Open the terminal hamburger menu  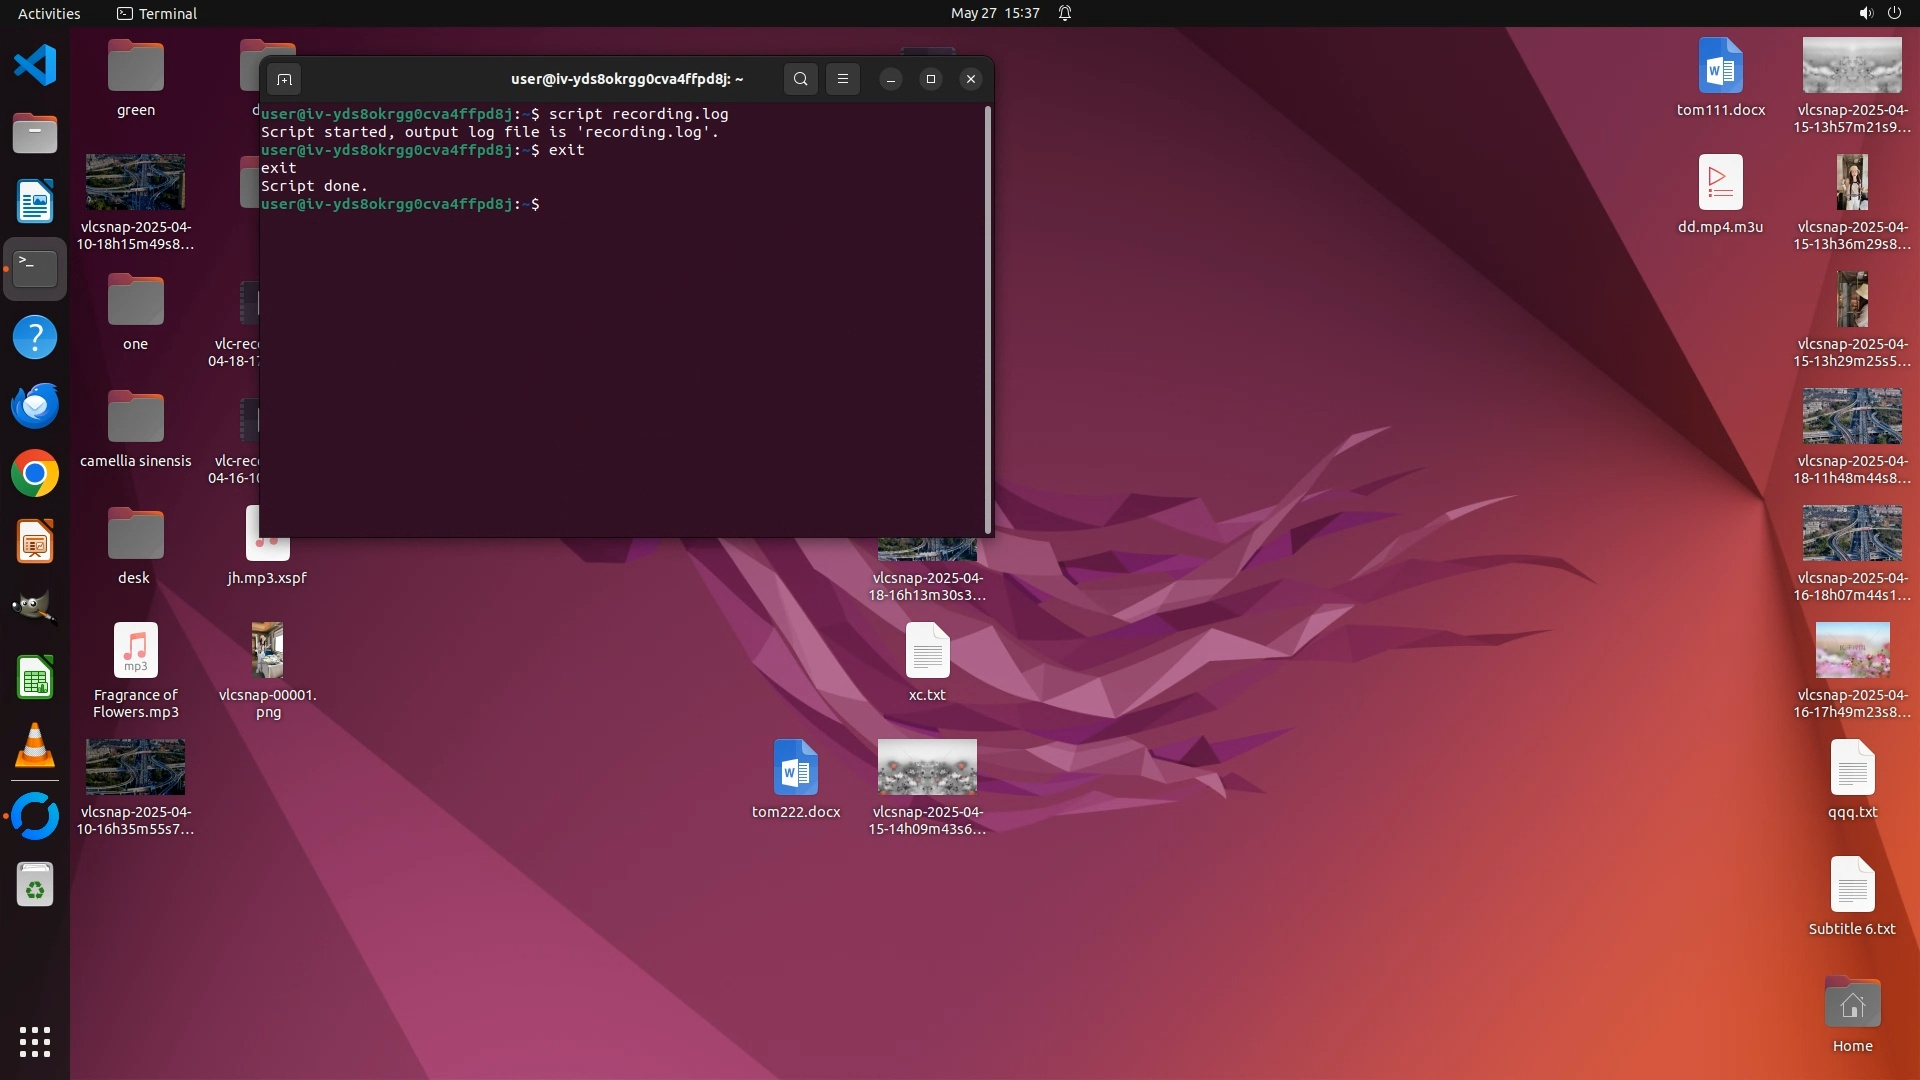pos(843,79)
